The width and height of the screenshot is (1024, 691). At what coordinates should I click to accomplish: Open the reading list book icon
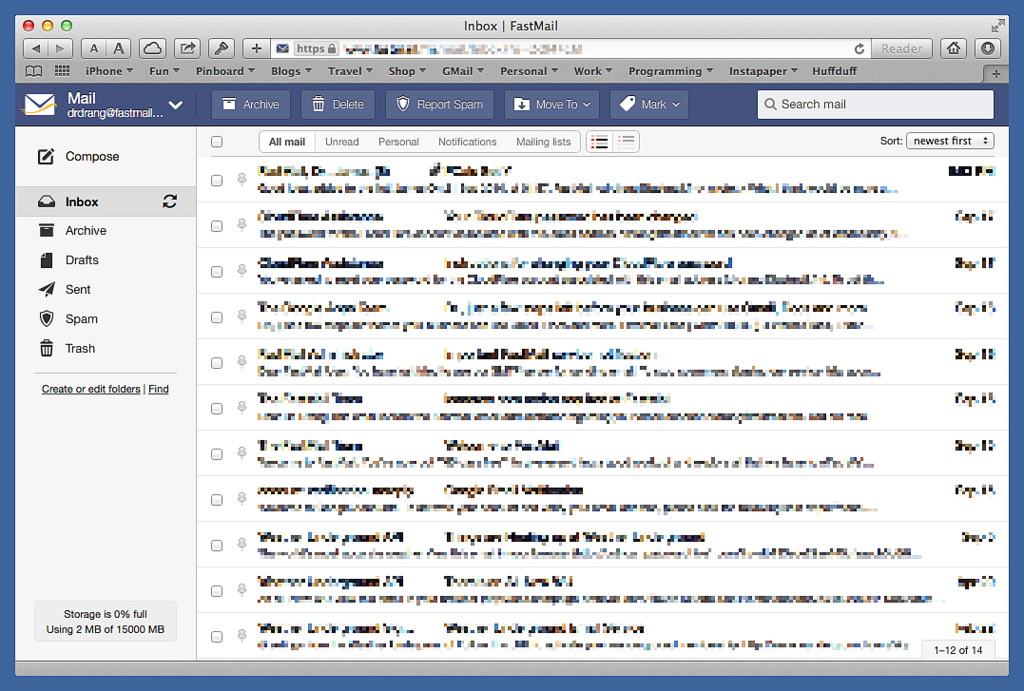[33, 71]
